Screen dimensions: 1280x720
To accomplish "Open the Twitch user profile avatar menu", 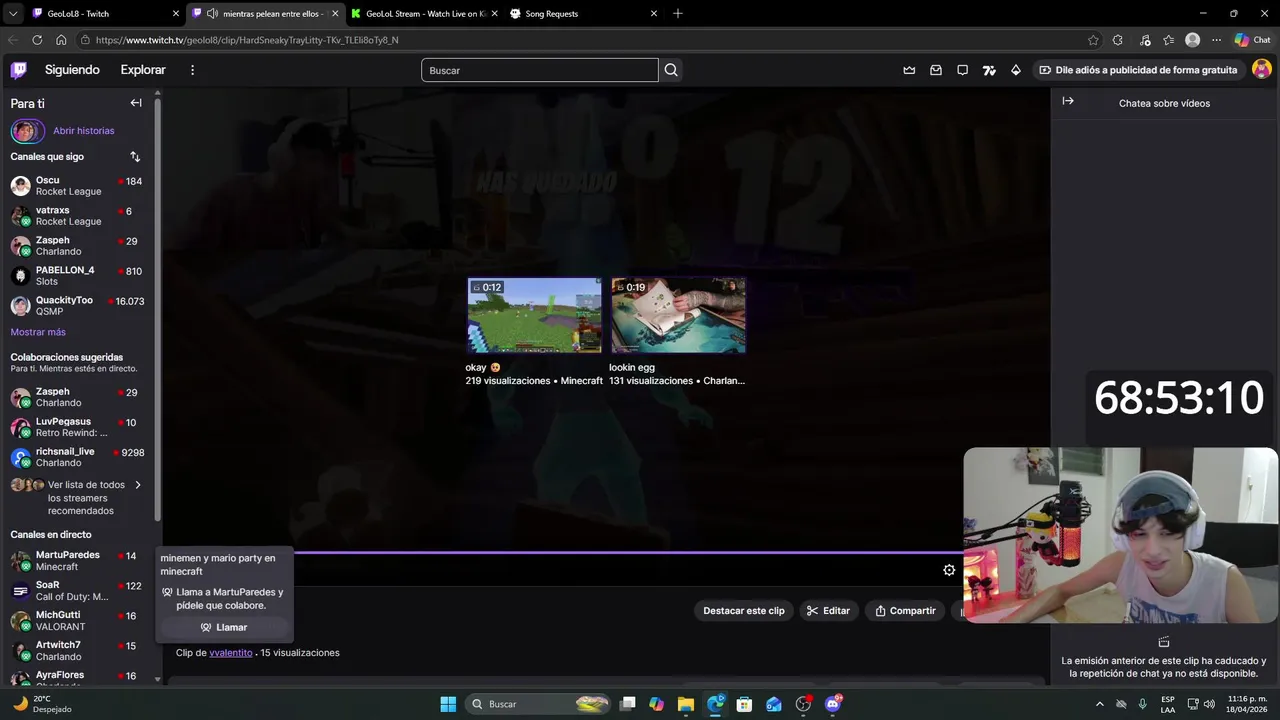I will (x=1262, y=69).
